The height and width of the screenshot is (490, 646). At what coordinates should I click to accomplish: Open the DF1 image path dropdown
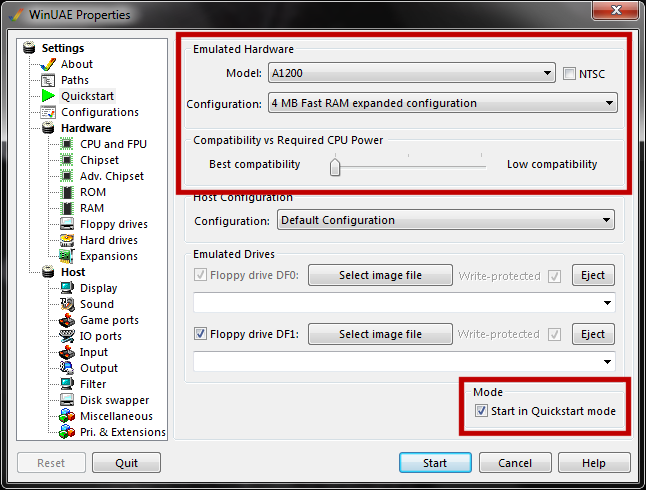[404, 362]
